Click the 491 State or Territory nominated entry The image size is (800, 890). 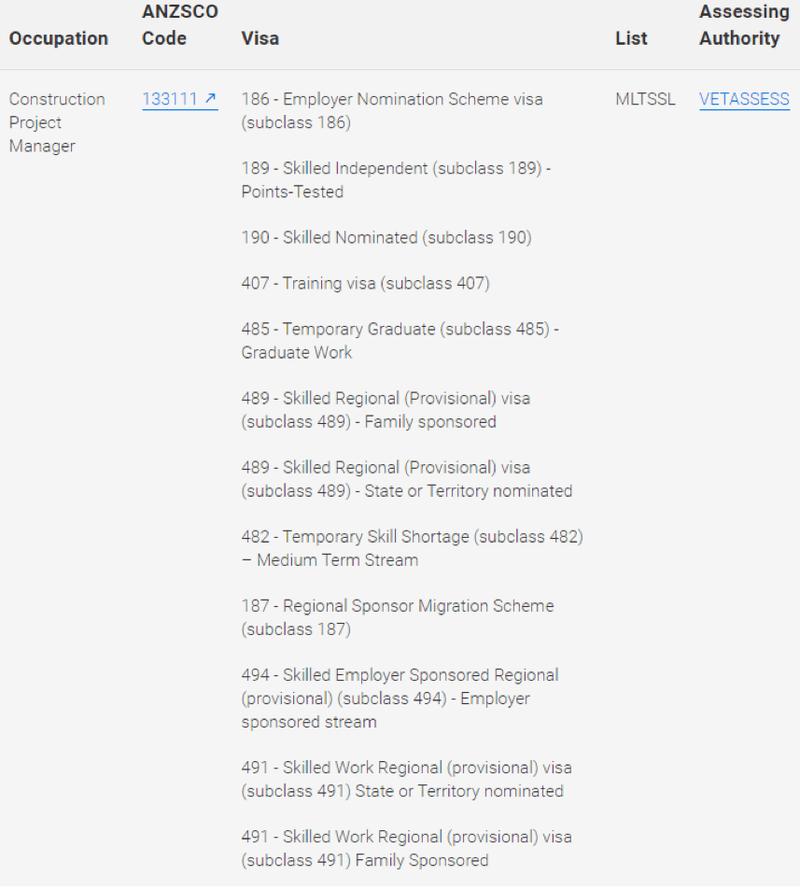coord(406,779)
